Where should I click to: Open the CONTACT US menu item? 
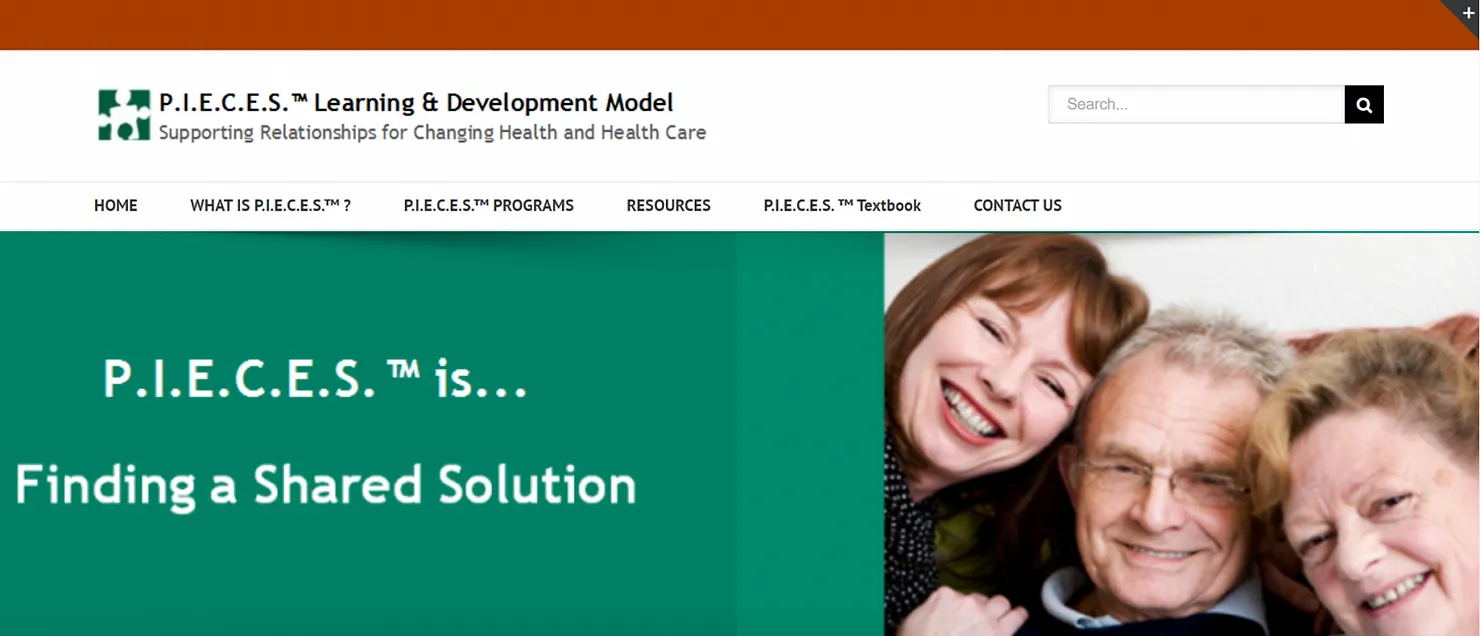(1018, 205)
